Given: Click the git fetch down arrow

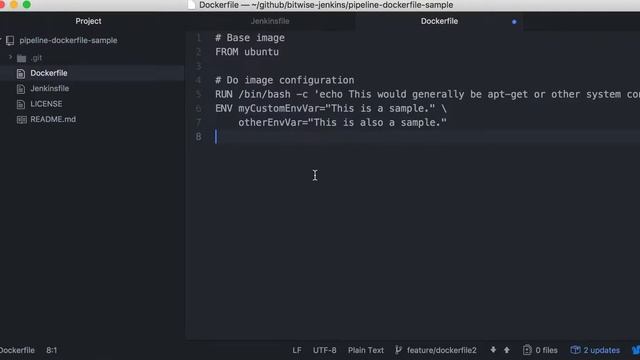Looking at the screenshot, I should [x=493, y=350].
